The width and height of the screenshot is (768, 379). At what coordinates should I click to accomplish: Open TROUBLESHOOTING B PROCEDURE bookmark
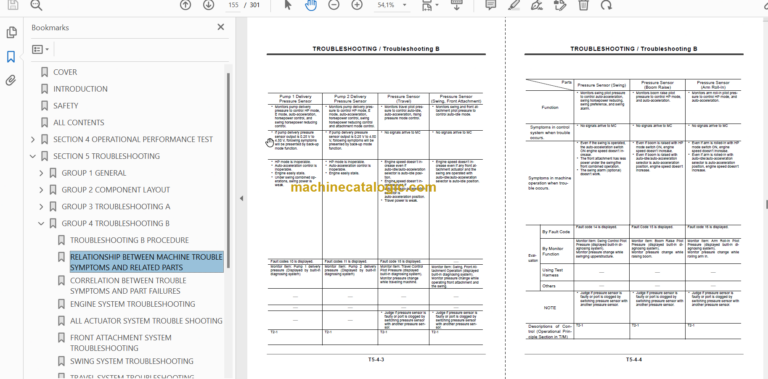click(129, 240)
